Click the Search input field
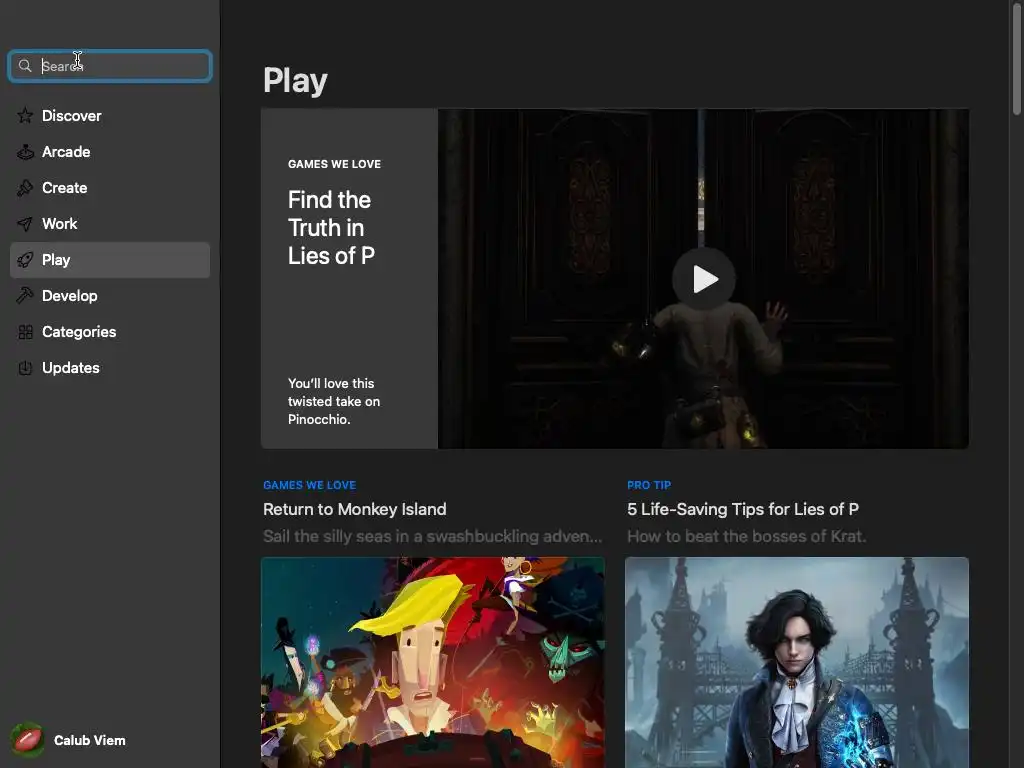Viewport: 1024px width, 768px height. click(110, 66)
